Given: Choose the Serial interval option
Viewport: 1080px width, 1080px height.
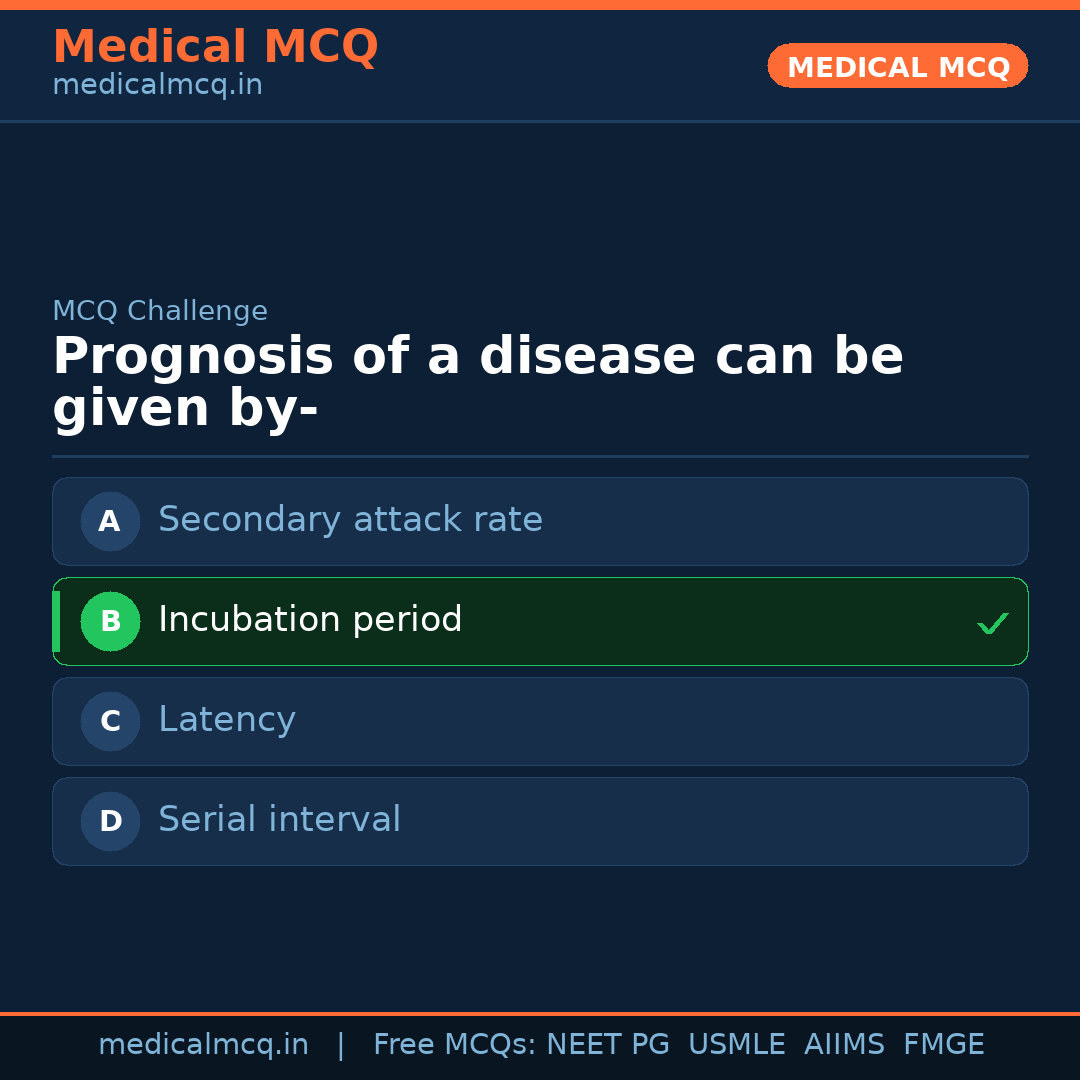Looking at the screenshot, I should point(279,820).
